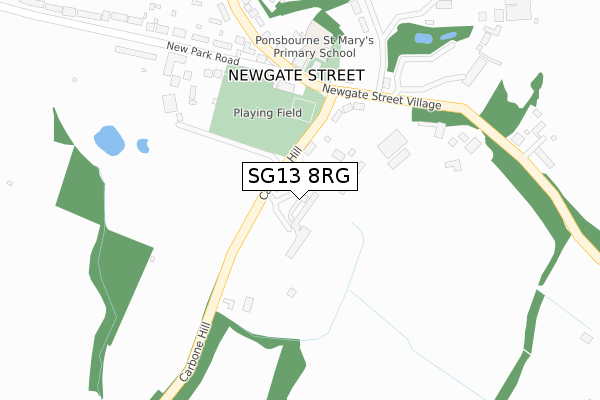Click the small square building in open field
600x400 pixels.
pyautogui.click(x=292, y=293)
